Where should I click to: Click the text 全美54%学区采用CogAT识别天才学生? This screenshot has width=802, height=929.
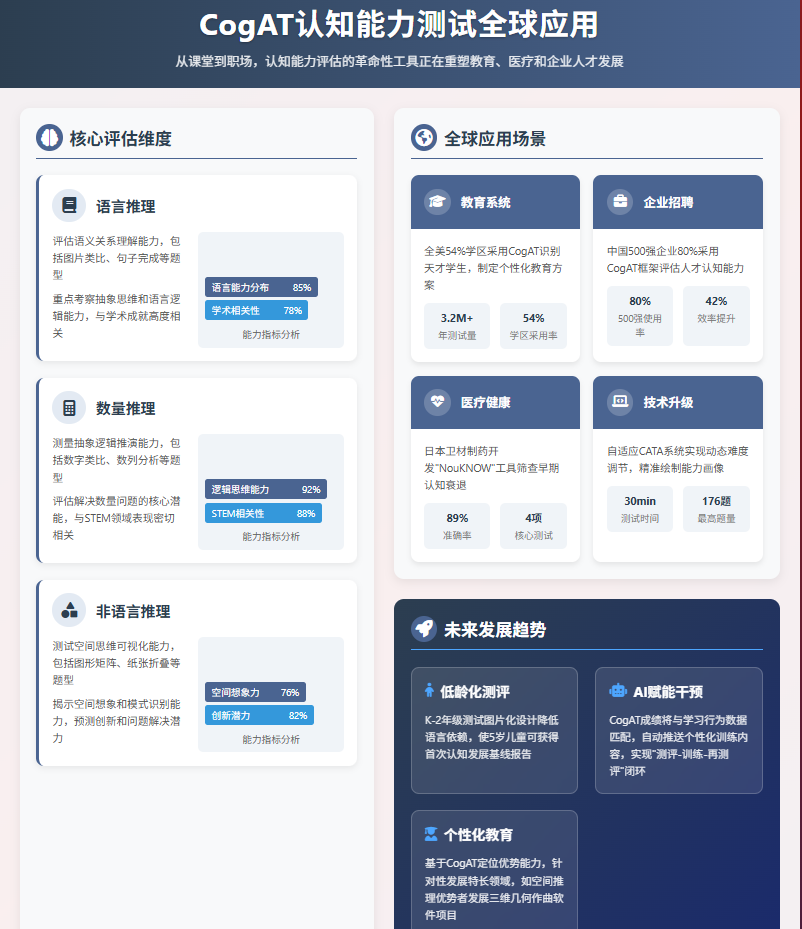493,268
